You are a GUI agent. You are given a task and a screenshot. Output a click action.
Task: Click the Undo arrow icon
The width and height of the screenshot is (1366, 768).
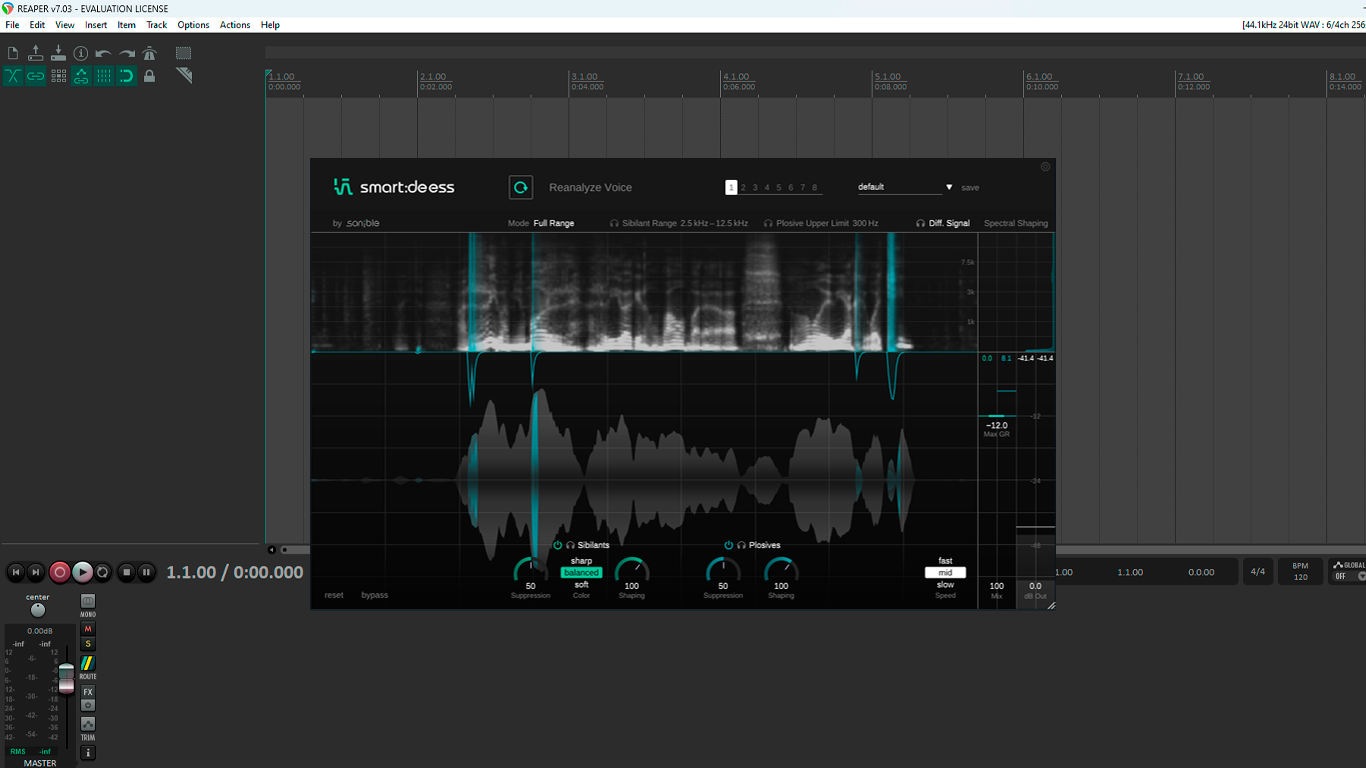point(104,53)
